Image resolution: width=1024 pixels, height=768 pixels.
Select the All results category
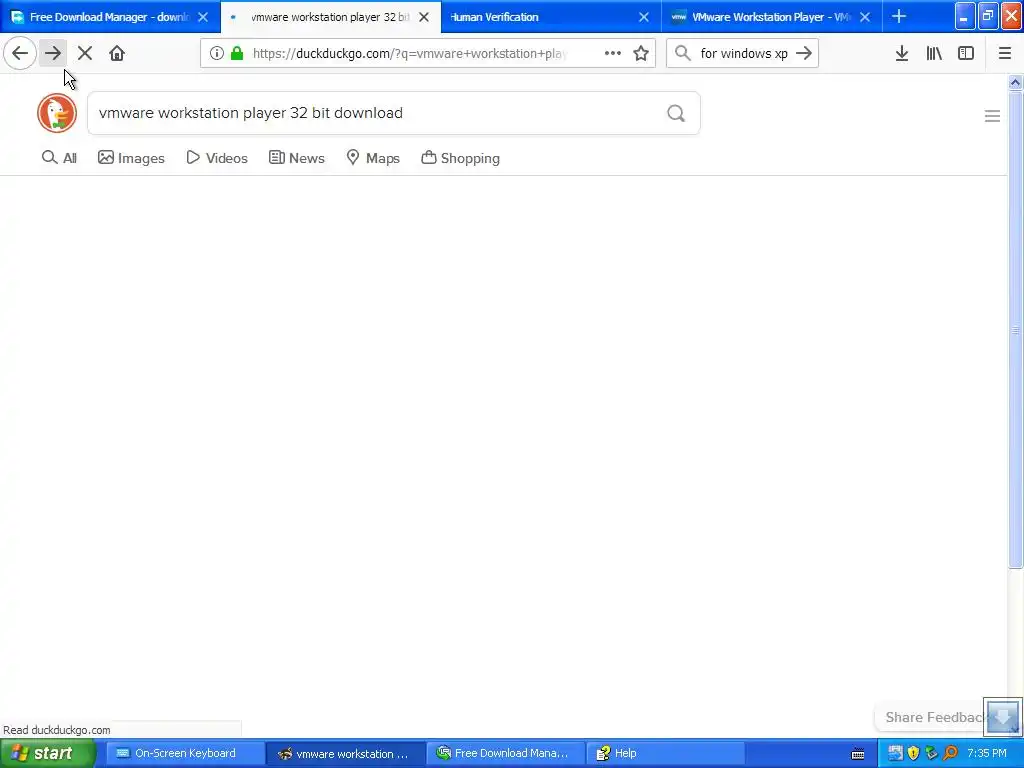click(x=59, y=158)
